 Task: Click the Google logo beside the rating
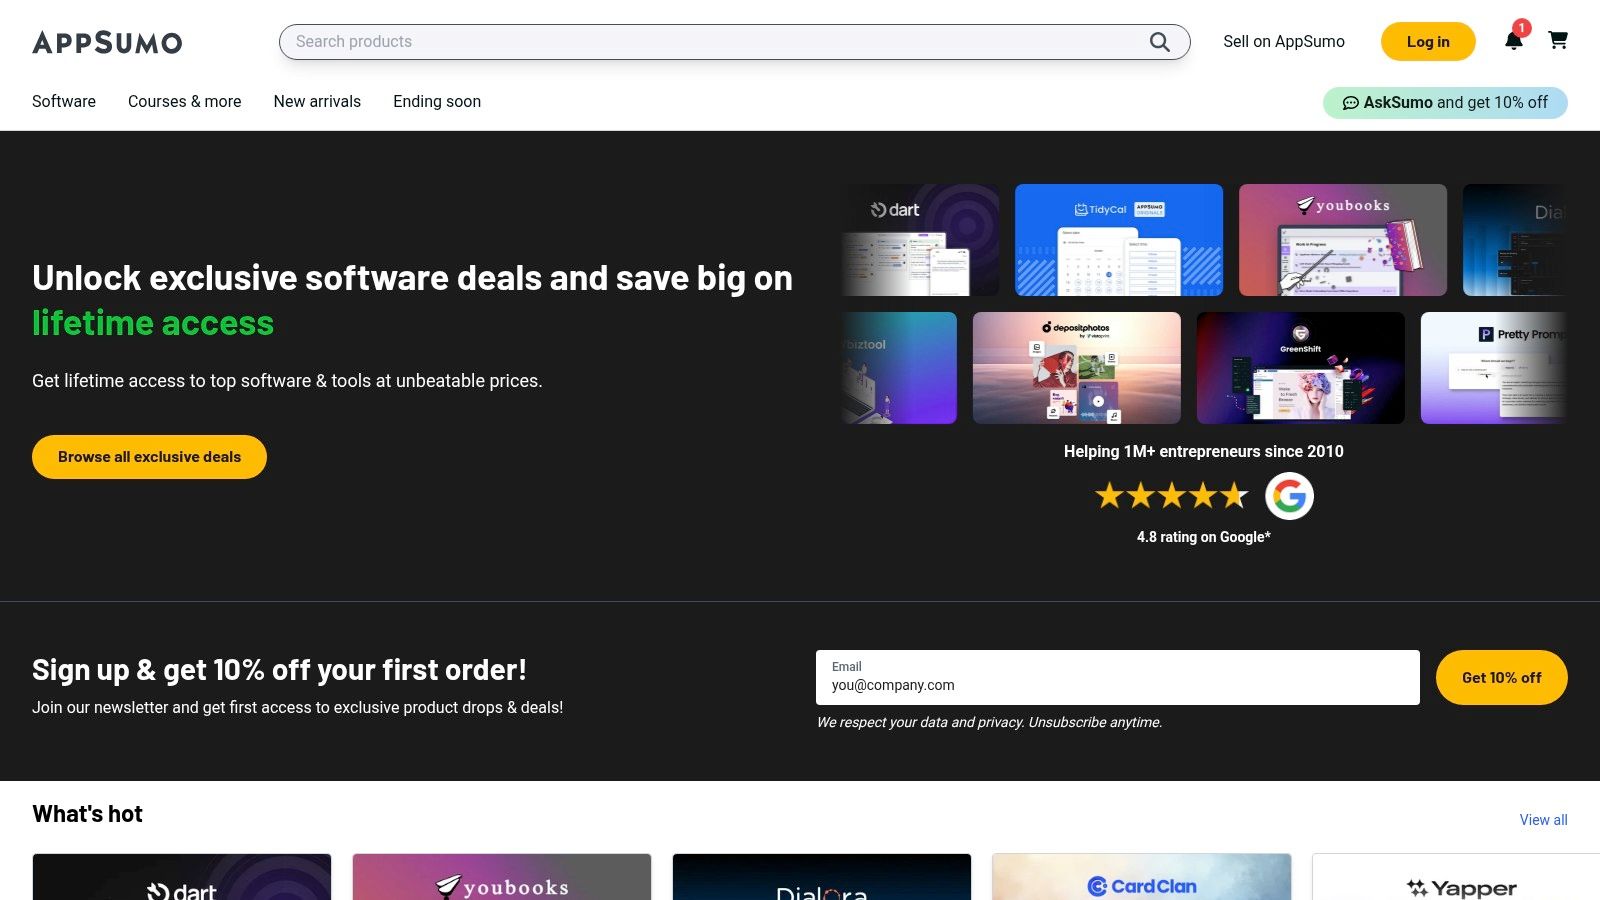(1289, 495)
